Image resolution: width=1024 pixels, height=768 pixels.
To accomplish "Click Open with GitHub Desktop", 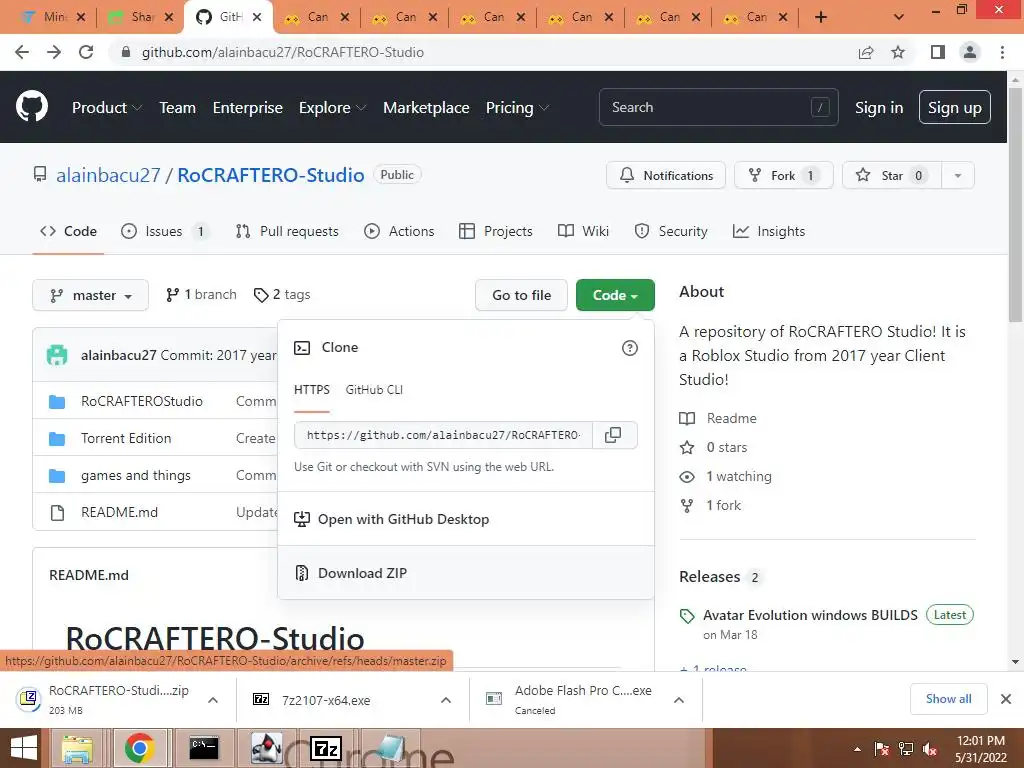I will [466, 519].
